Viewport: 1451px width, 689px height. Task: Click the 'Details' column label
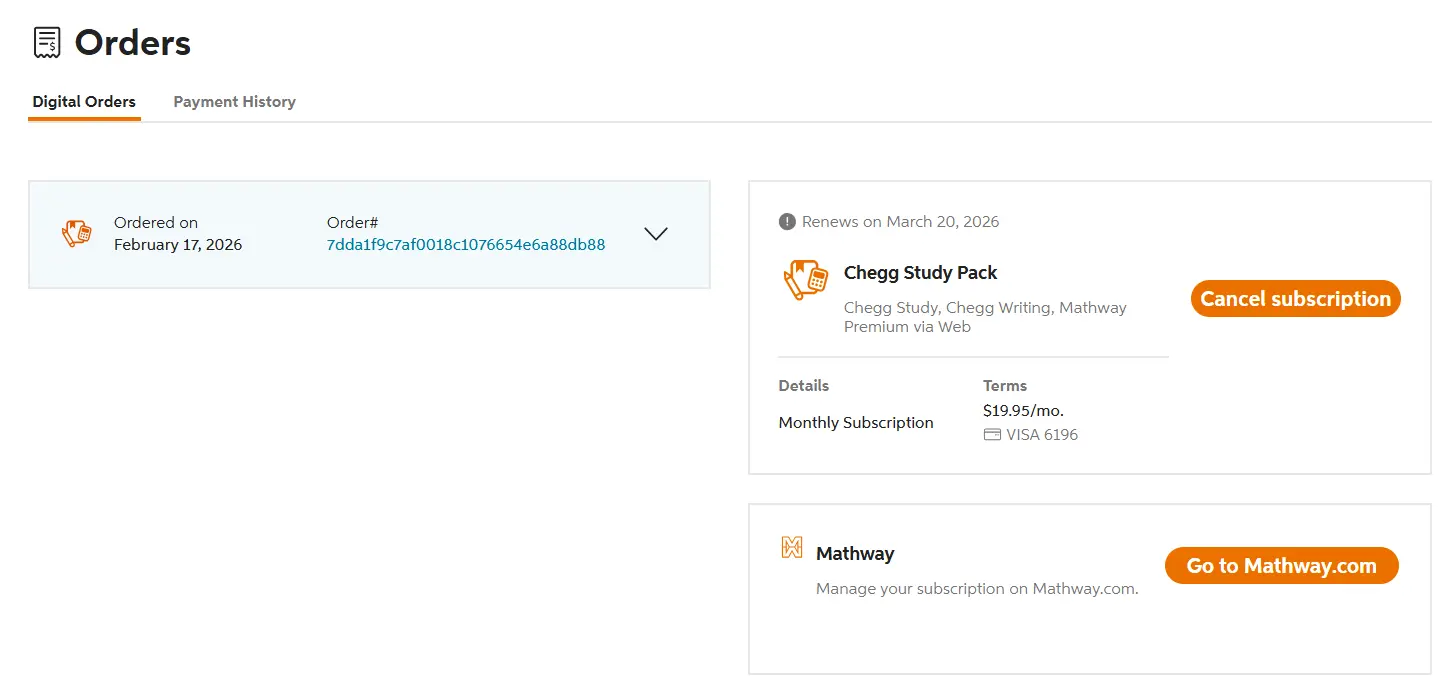coord(804,386)
